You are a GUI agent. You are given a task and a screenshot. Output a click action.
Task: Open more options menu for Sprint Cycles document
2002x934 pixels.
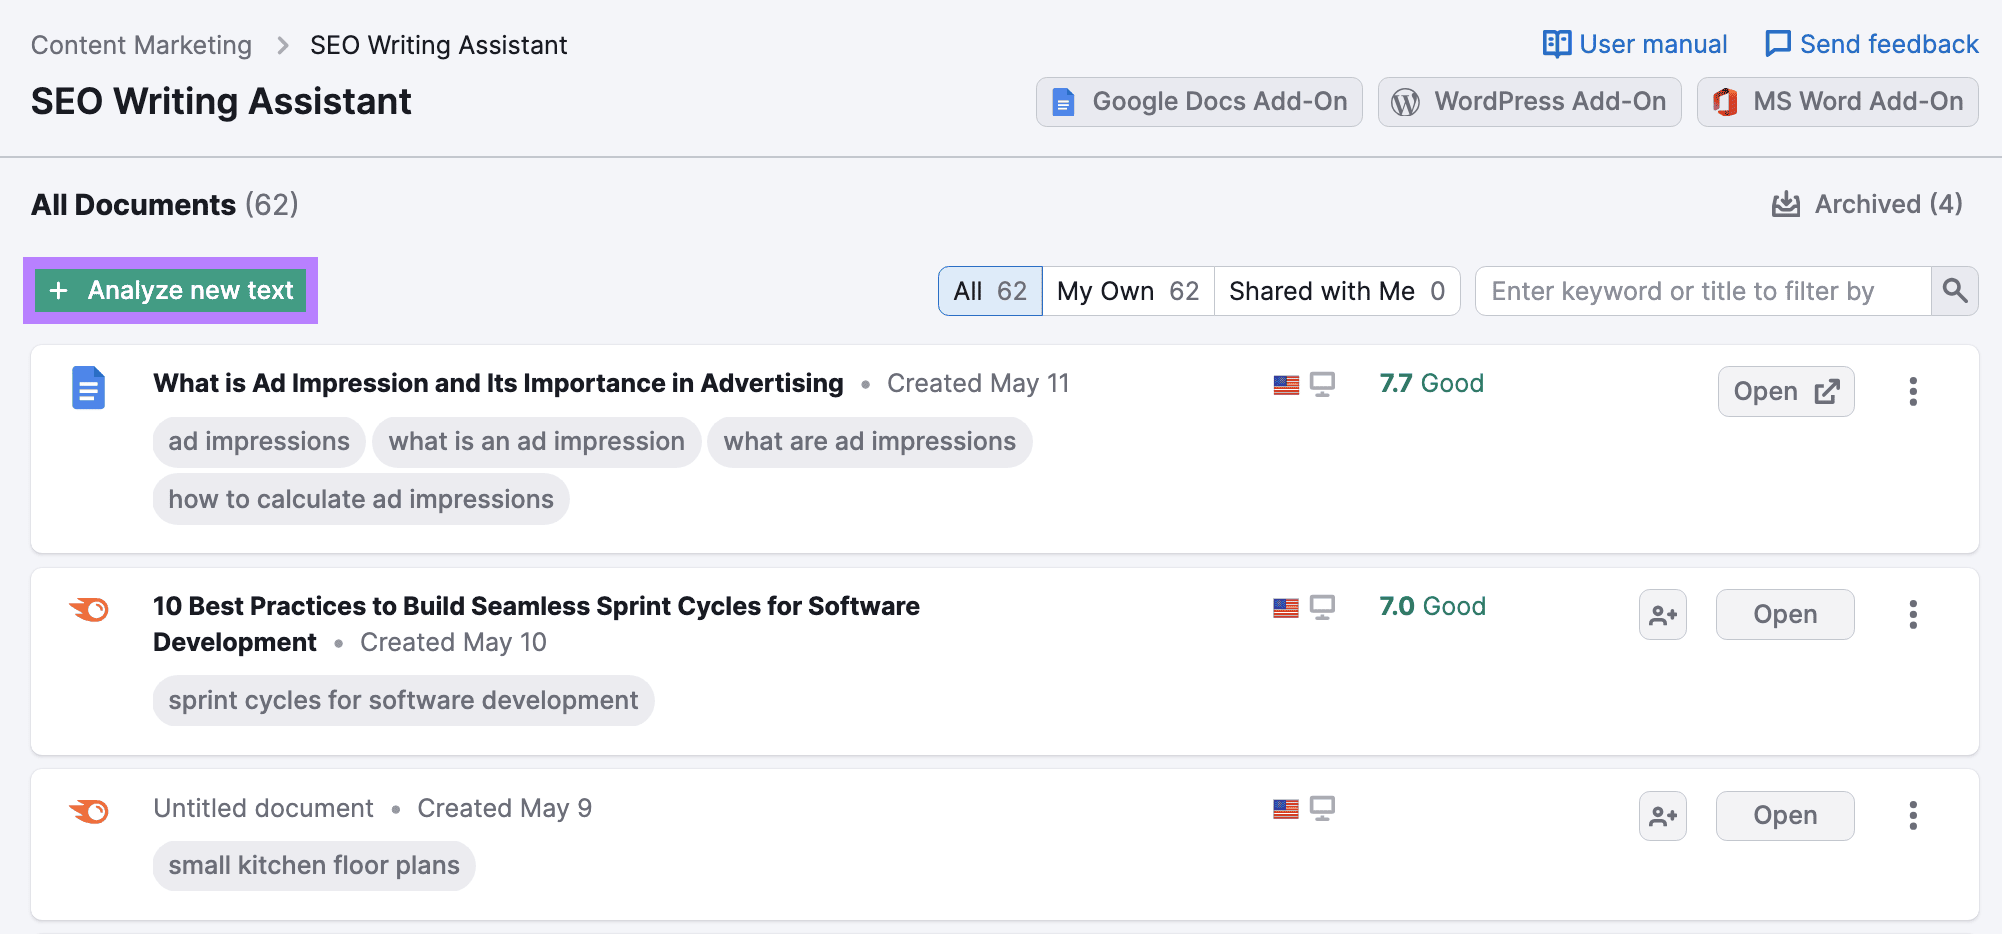click(x=1912, y=614)
